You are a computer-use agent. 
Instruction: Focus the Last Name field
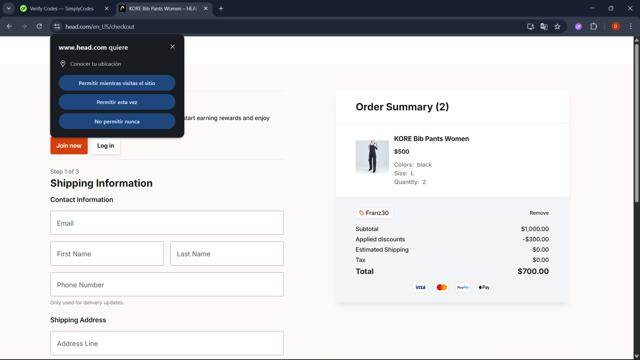click(x=227, y=253)
